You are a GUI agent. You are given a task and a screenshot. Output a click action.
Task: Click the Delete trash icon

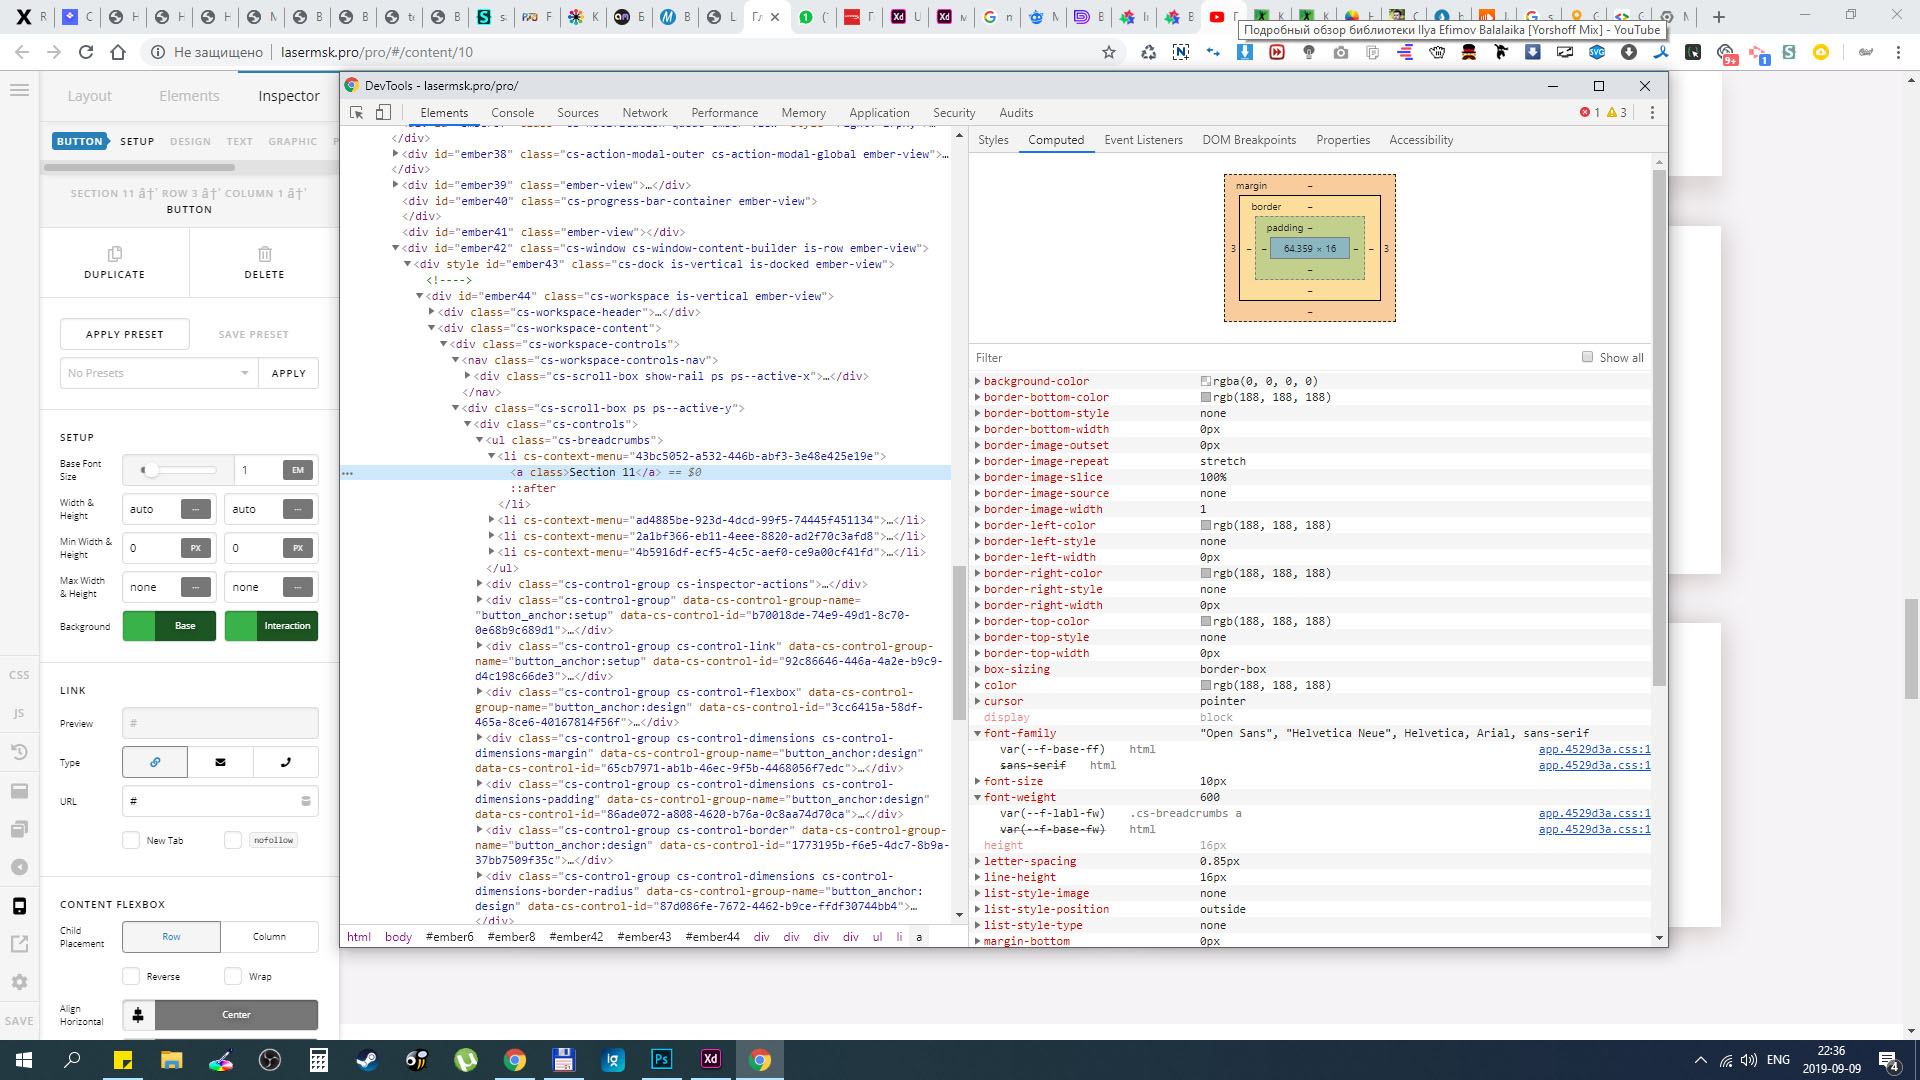(264, 254)
